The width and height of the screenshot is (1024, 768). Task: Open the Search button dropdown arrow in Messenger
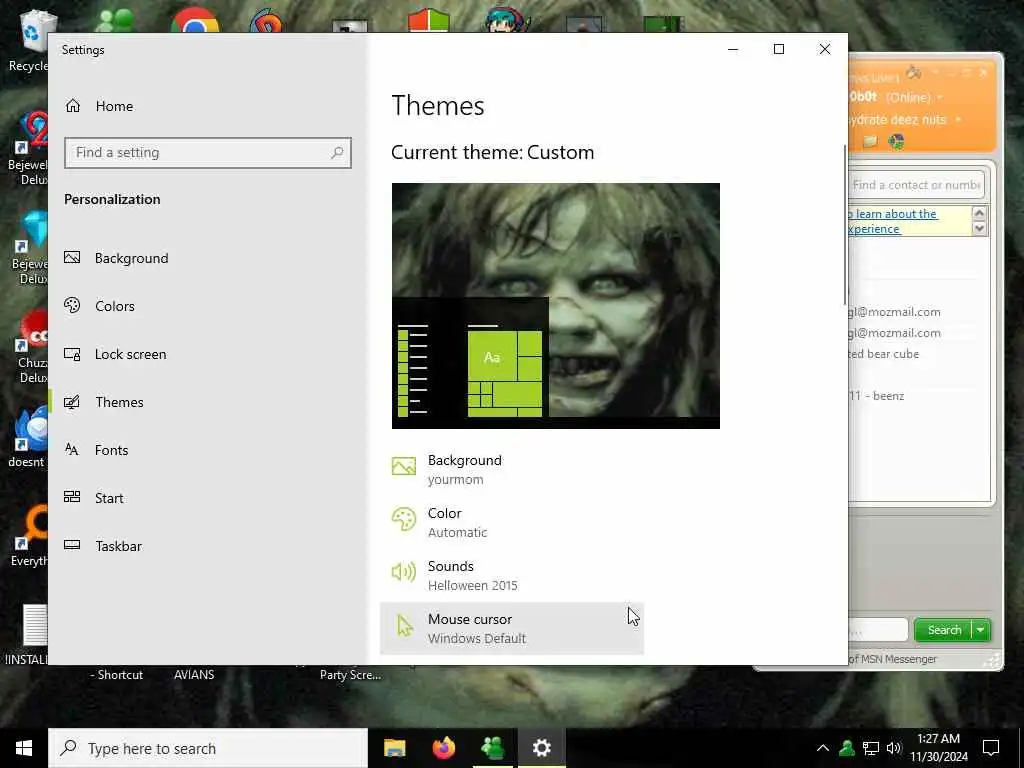tap(981, 630)
